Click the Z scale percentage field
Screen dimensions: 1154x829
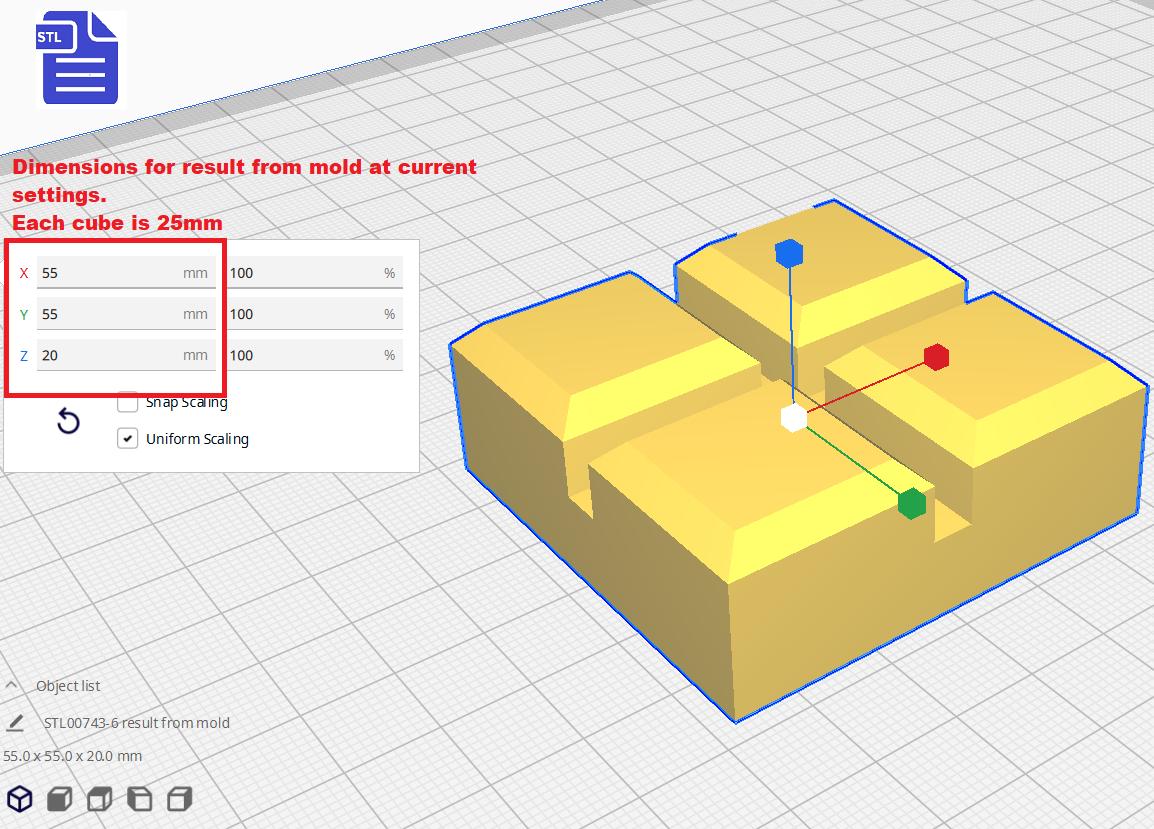(x=314, y=356)
